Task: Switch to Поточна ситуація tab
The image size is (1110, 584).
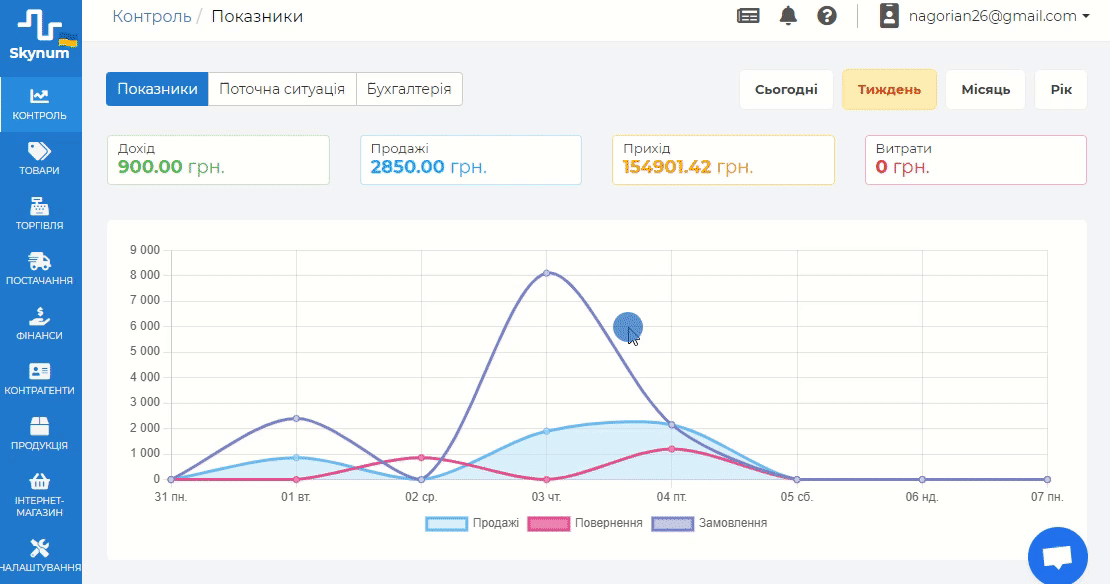Action: (x=282, y=89)
